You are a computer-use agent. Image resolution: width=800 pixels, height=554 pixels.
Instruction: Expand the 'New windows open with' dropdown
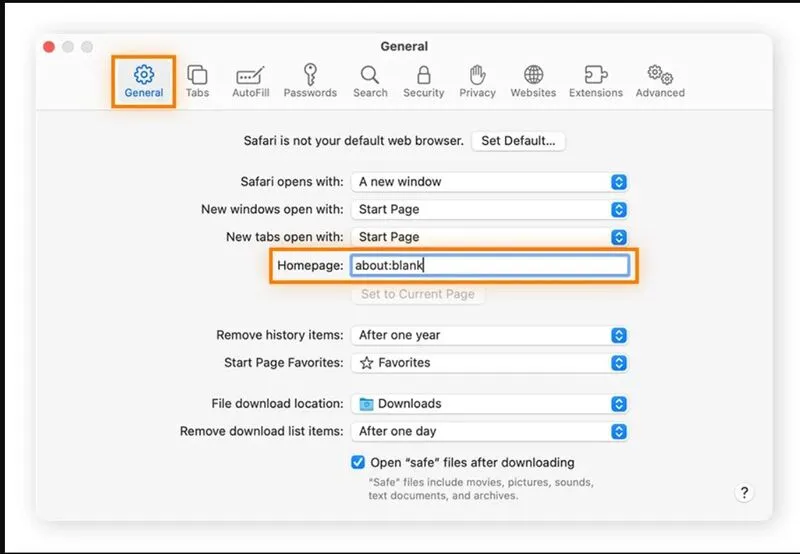pos(489,210)
